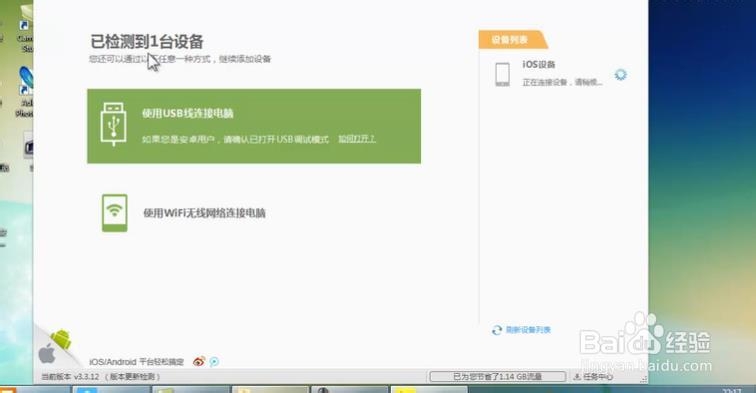Click 正在连接设备 status text

562,82
